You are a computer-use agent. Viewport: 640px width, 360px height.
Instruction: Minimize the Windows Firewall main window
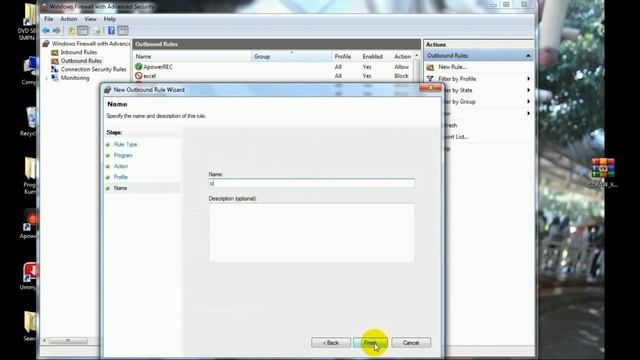tap(493, 4)
